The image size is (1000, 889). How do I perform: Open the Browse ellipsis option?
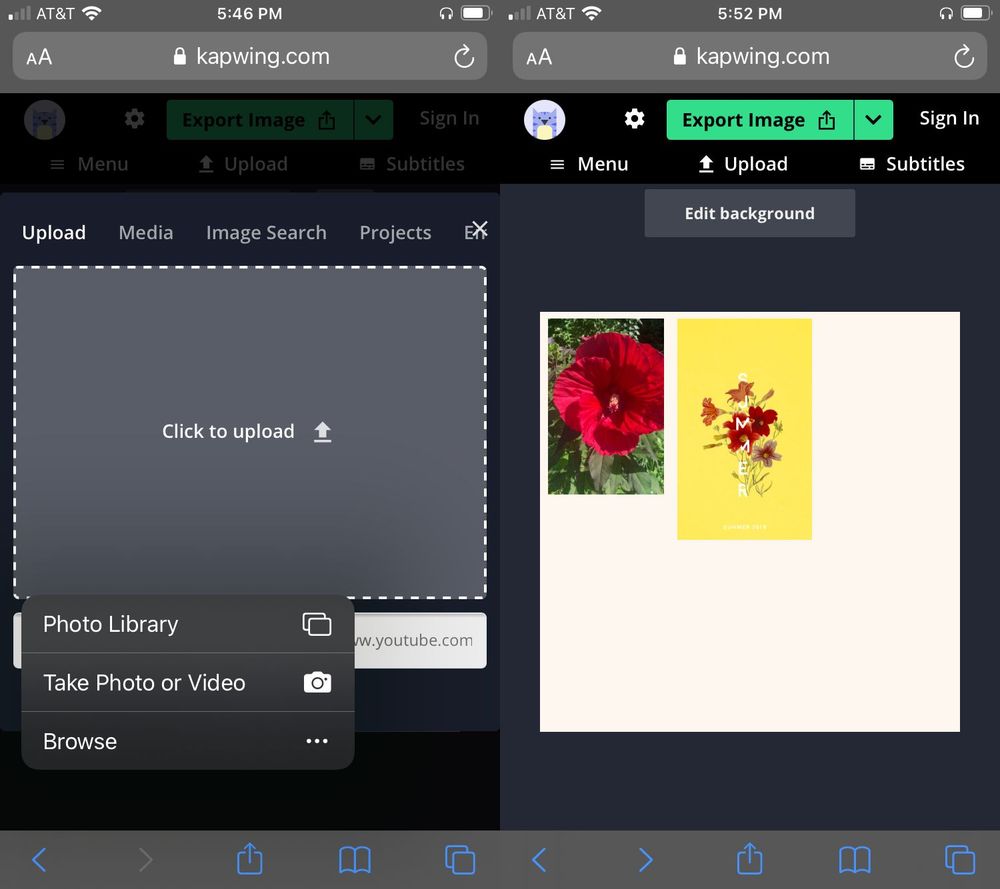coord(317,741)
